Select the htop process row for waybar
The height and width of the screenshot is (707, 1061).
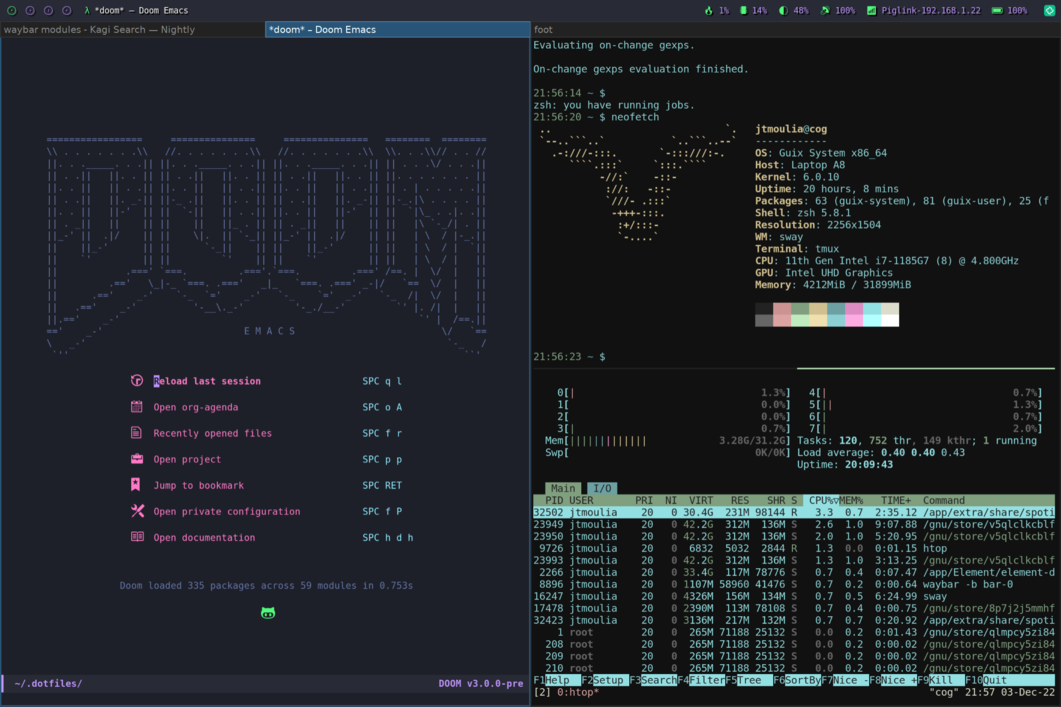pos(794,584)
